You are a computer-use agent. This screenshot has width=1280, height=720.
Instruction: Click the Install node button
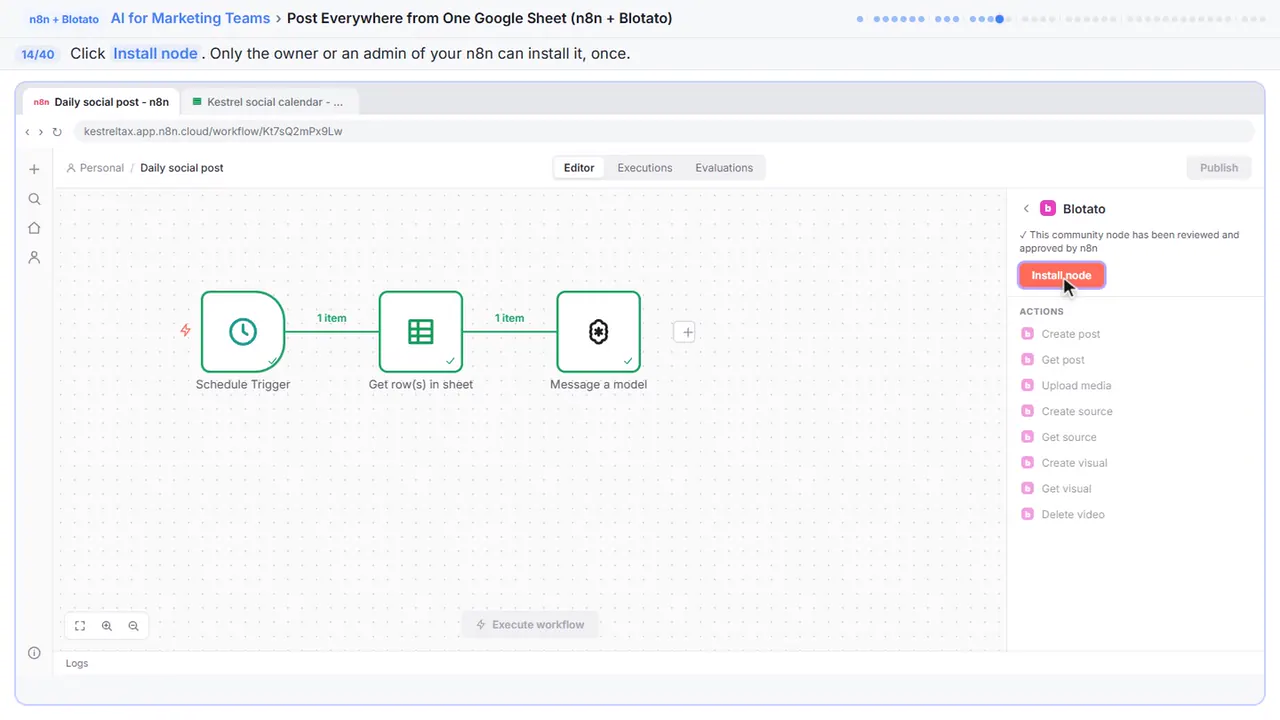1061,276
